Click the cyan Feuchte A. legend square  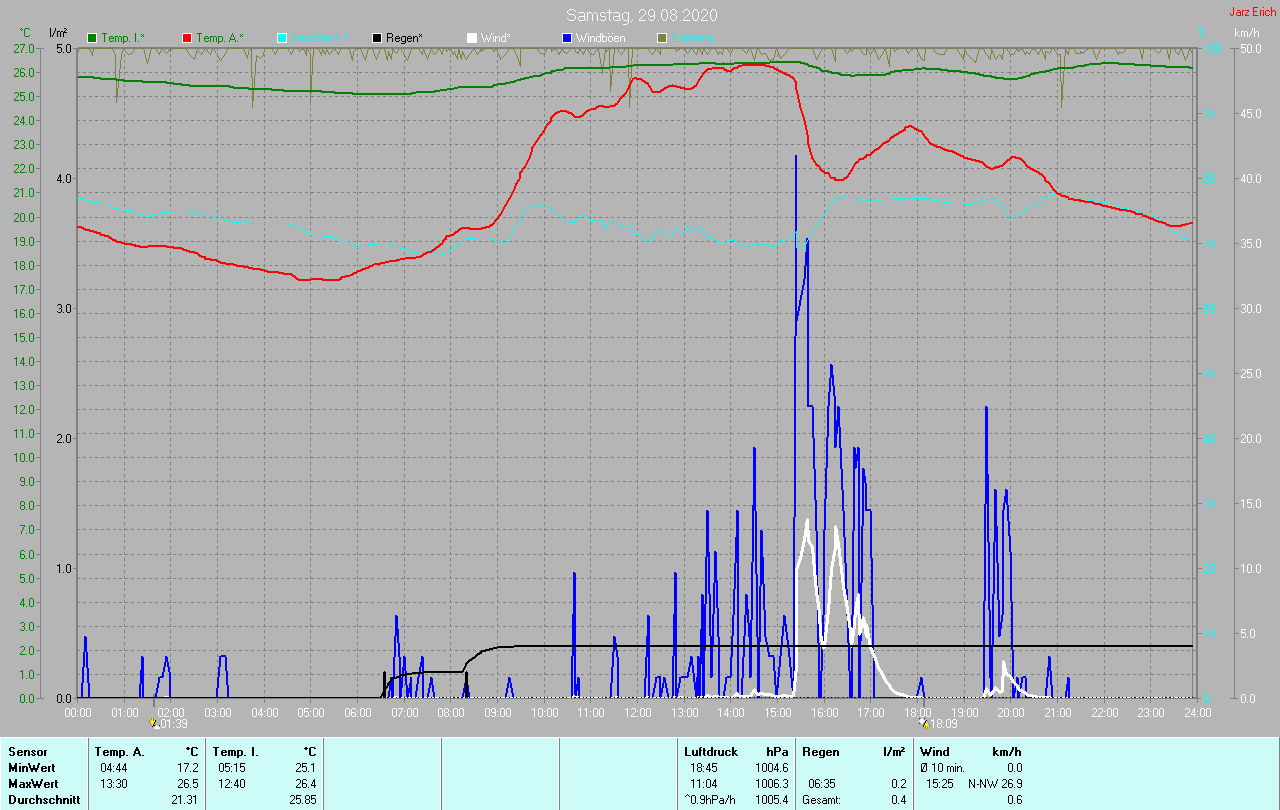coord(282,38)
